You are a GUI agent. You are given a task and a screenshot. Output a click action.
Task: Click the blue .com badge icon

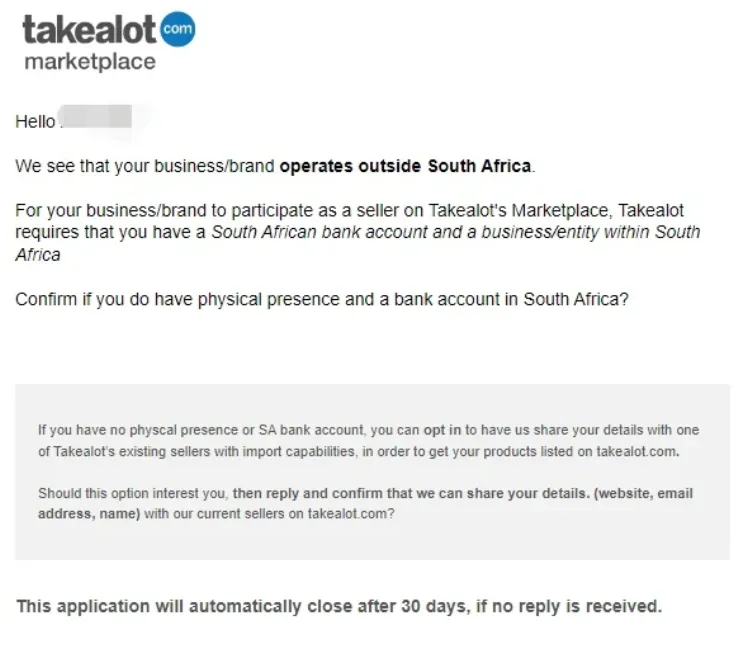[177, 29]
